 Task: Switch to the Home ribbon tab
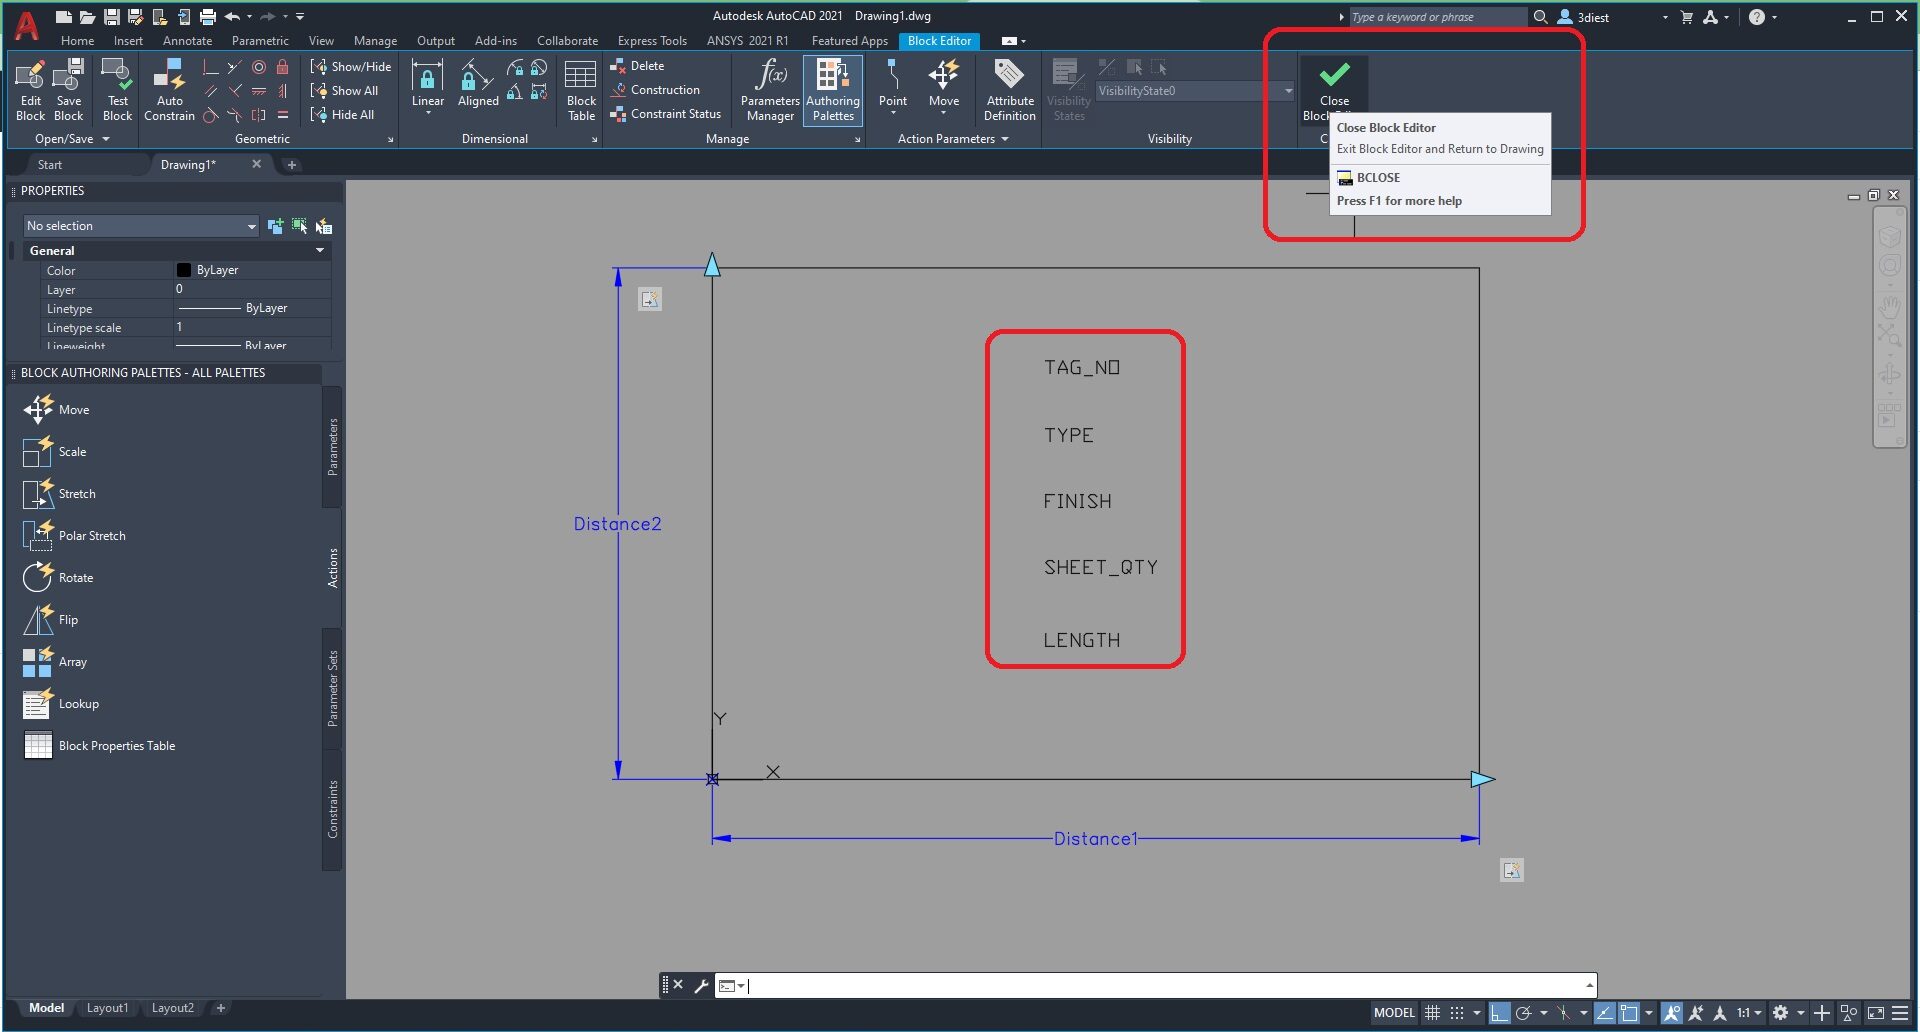[x=77, y=41]
